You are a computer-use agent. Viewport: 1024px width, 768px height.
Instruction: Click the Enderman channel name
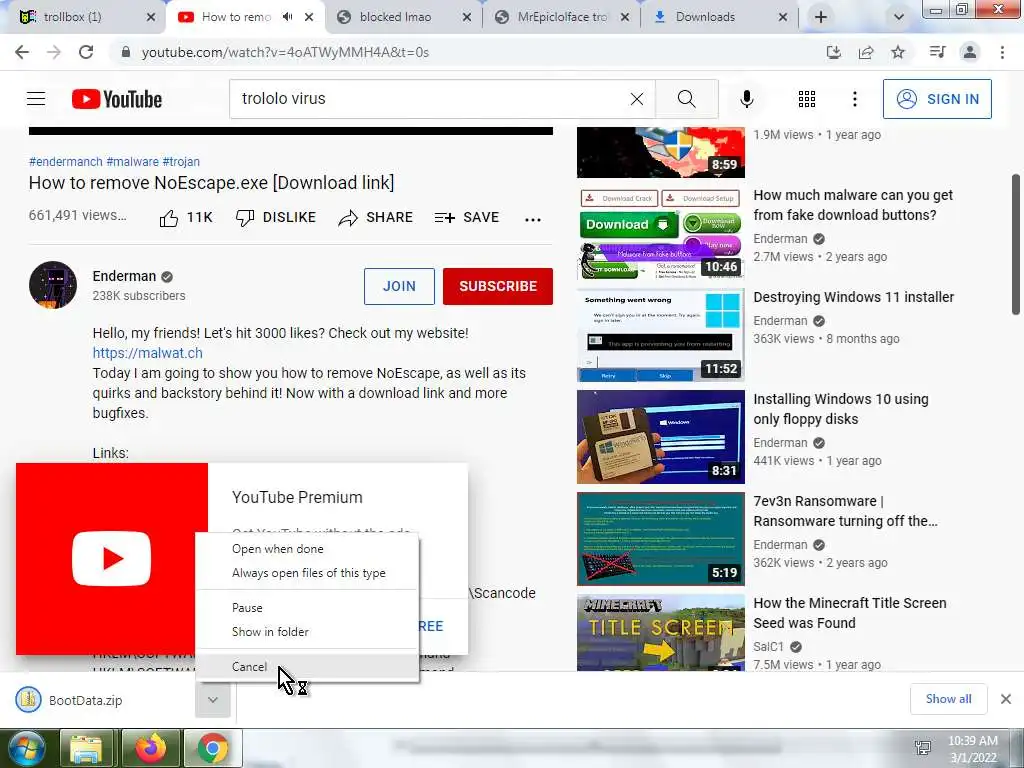(124, 276)
